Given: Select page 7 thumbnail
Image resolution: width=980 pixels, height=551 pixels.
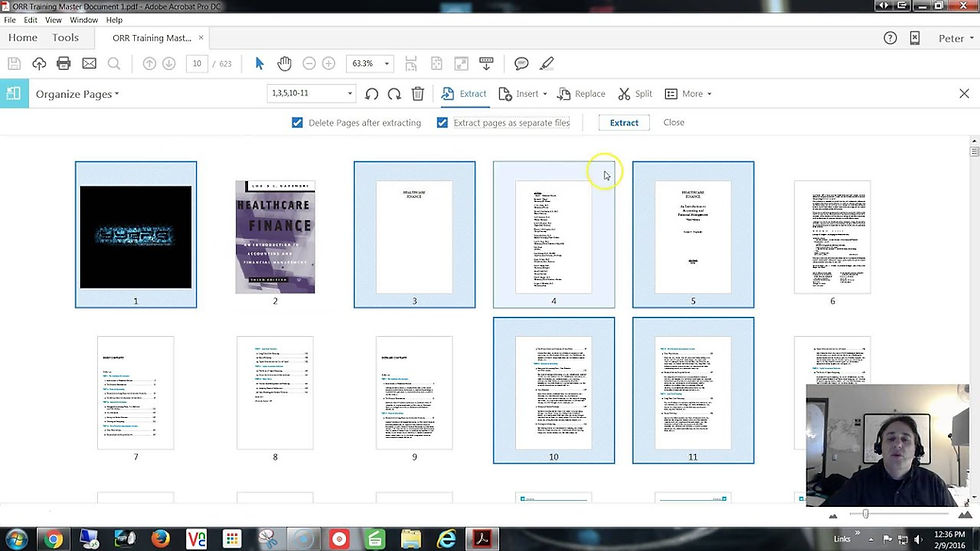Looking at the screenshot, I should 136,393.
